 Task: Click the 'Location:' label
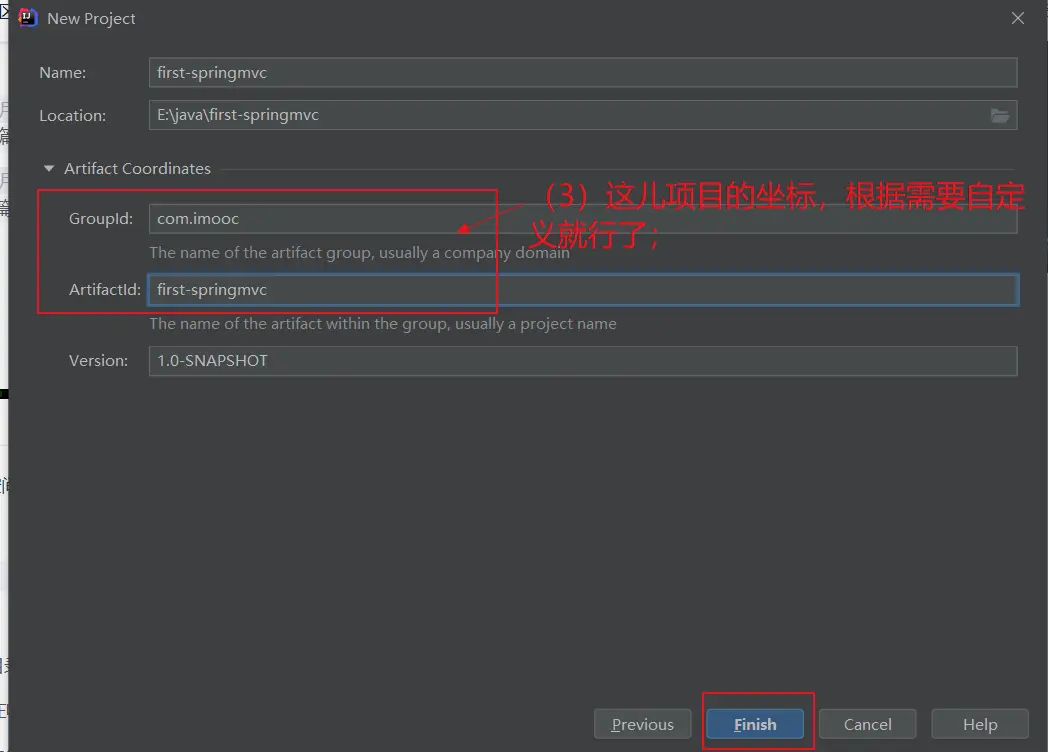pos(73,116)
